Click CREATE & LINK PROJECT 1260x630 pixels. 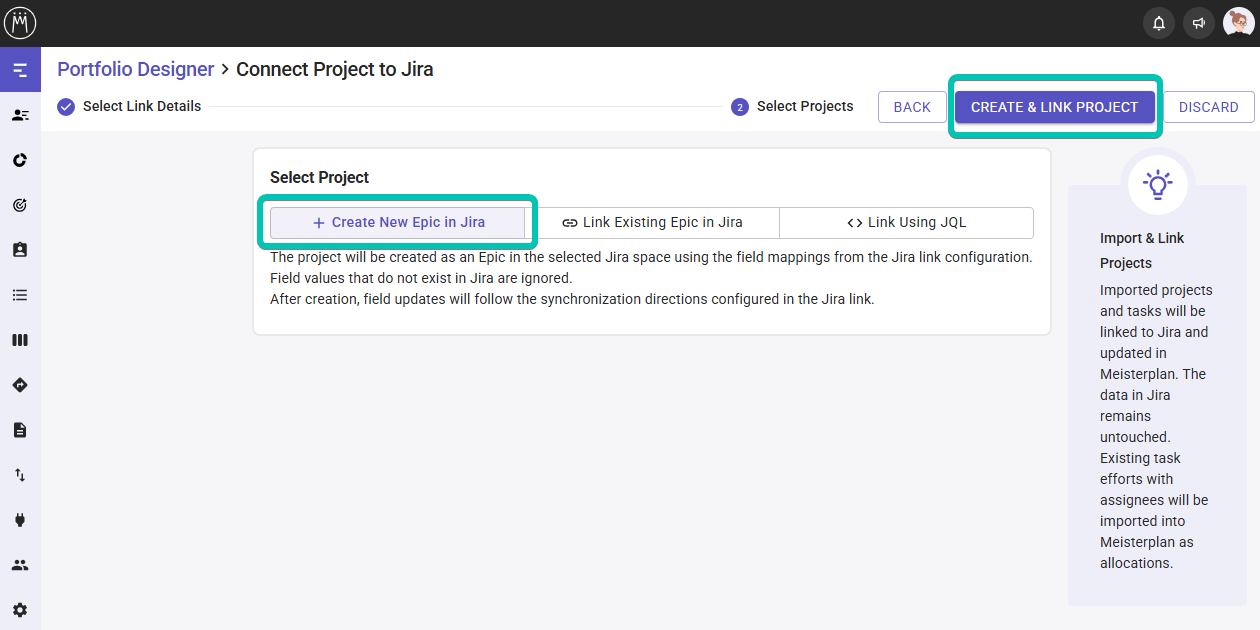coord(1054,107)
